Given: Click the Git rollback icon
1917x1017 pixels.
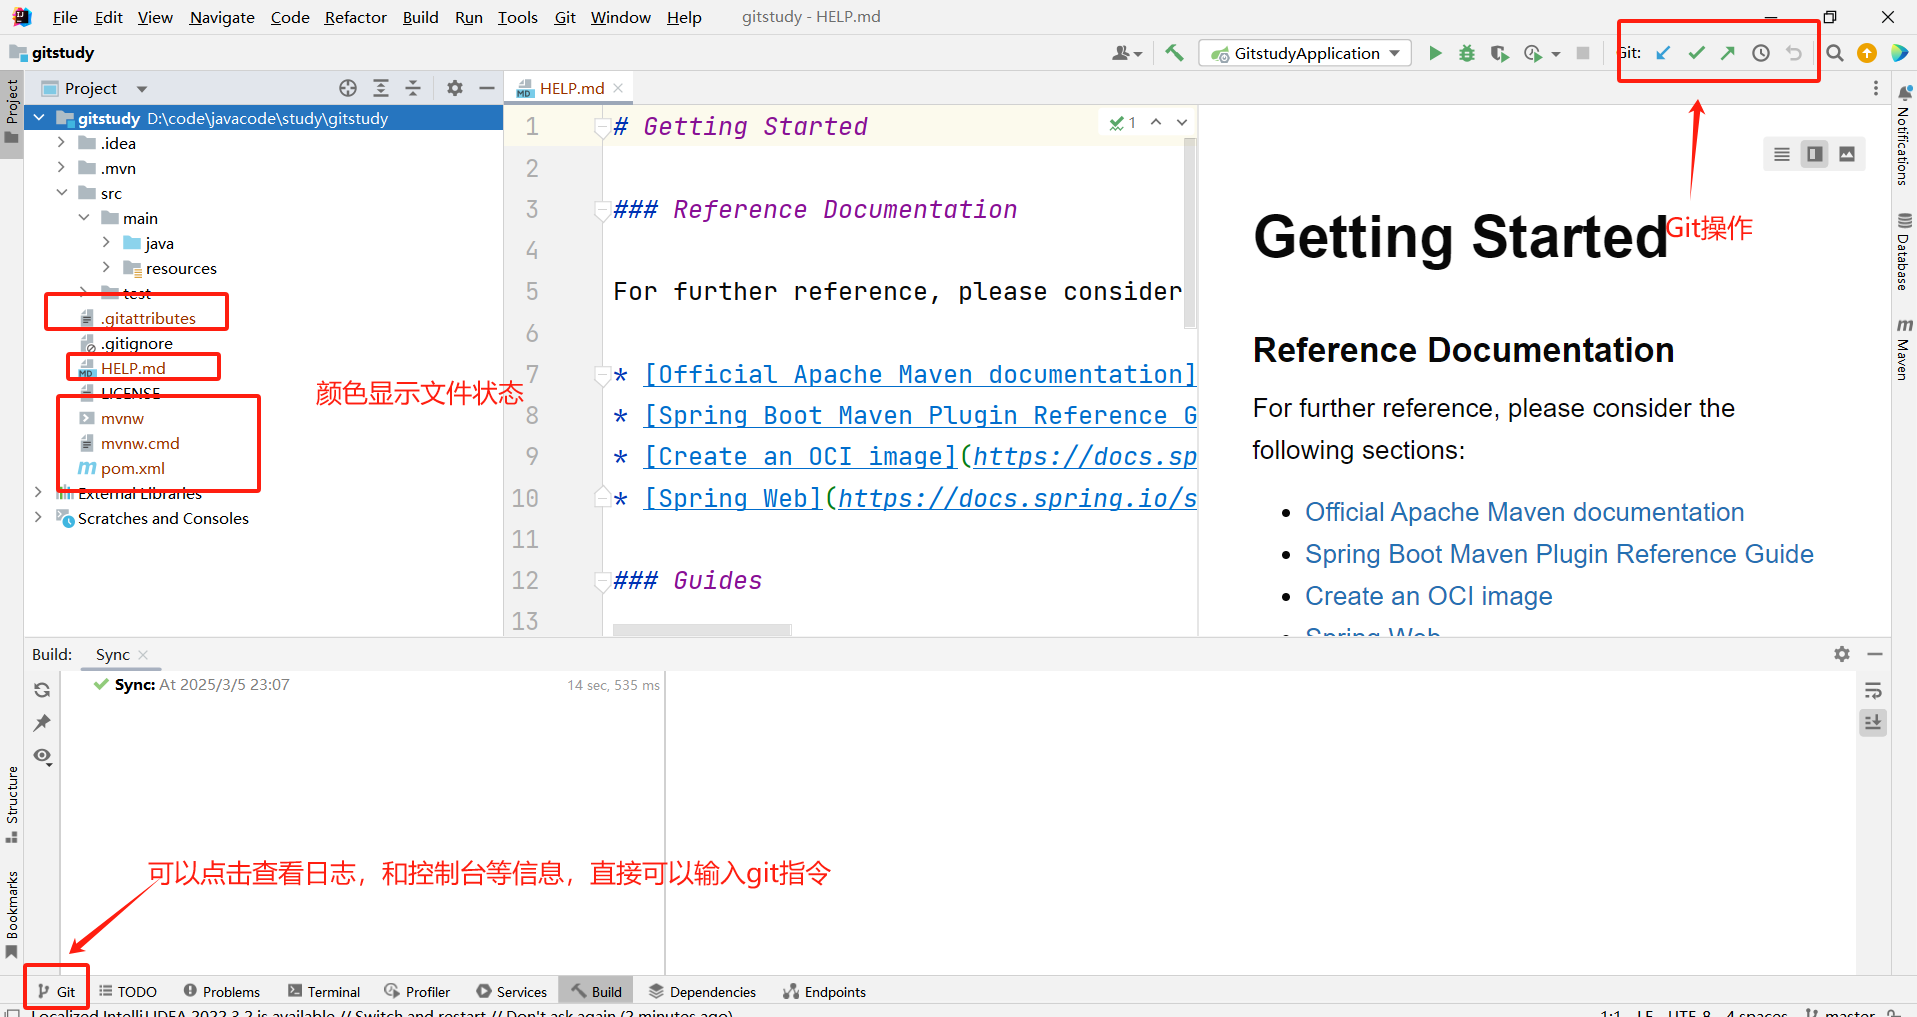Looking at the screenshot, I should coord(1794,53).
